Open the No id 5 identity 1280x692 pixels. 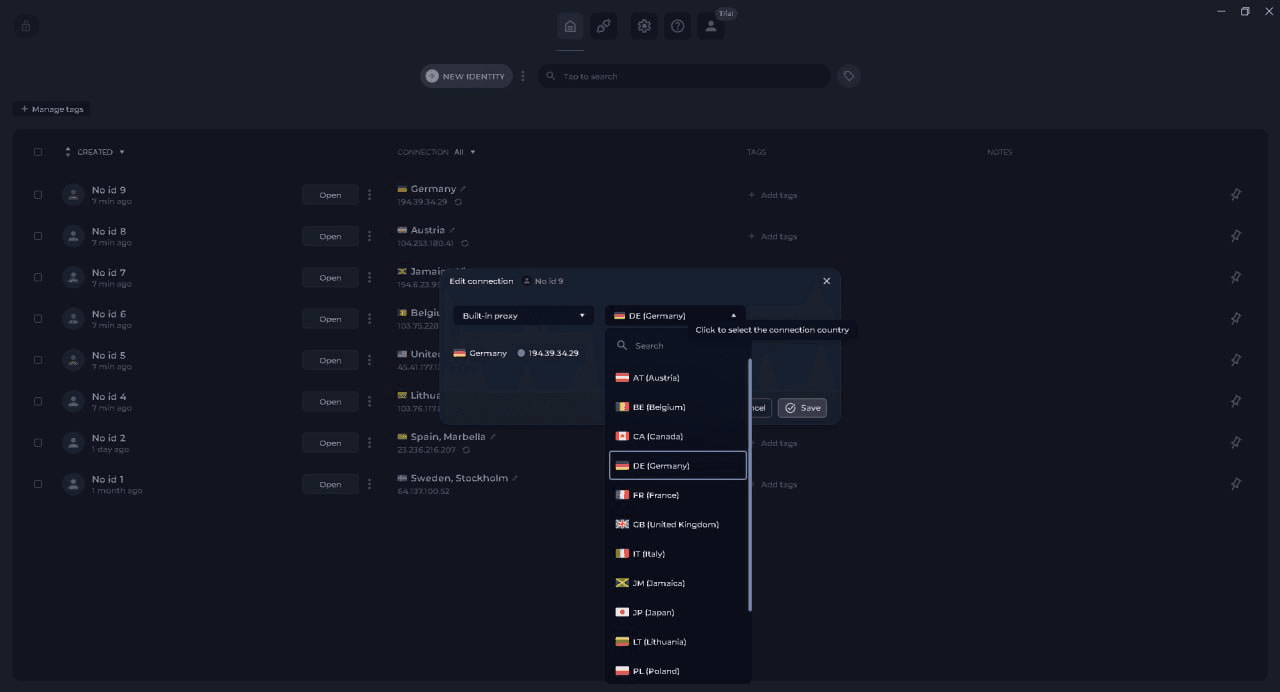coord(330,360)
